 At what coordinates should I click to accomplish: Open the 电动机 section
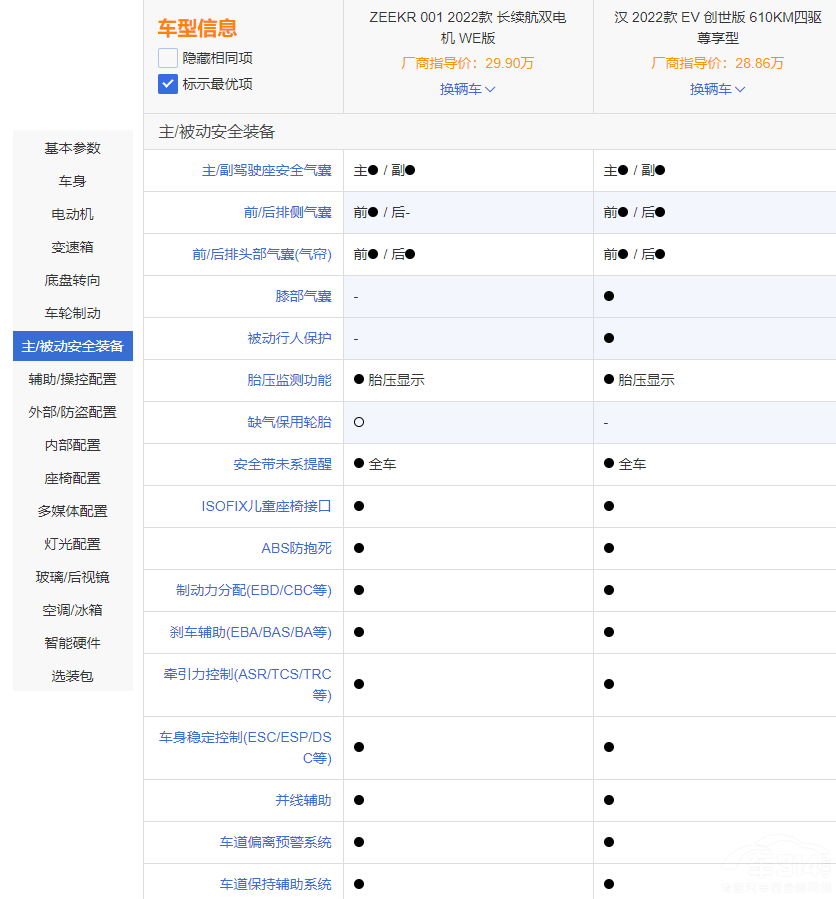coord(72,214)
